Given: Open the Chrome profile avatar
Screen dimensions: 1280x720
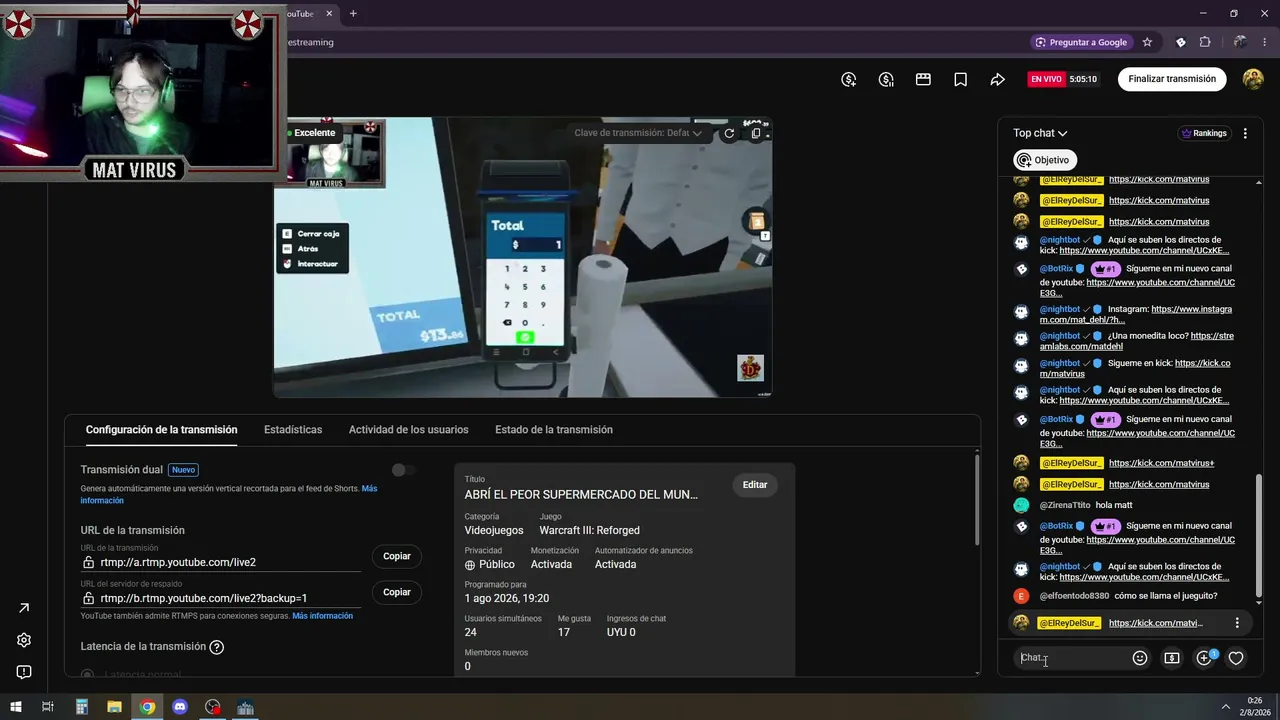Looking at the screenshot, I should pyautogui.click(x=1240, y=42).
